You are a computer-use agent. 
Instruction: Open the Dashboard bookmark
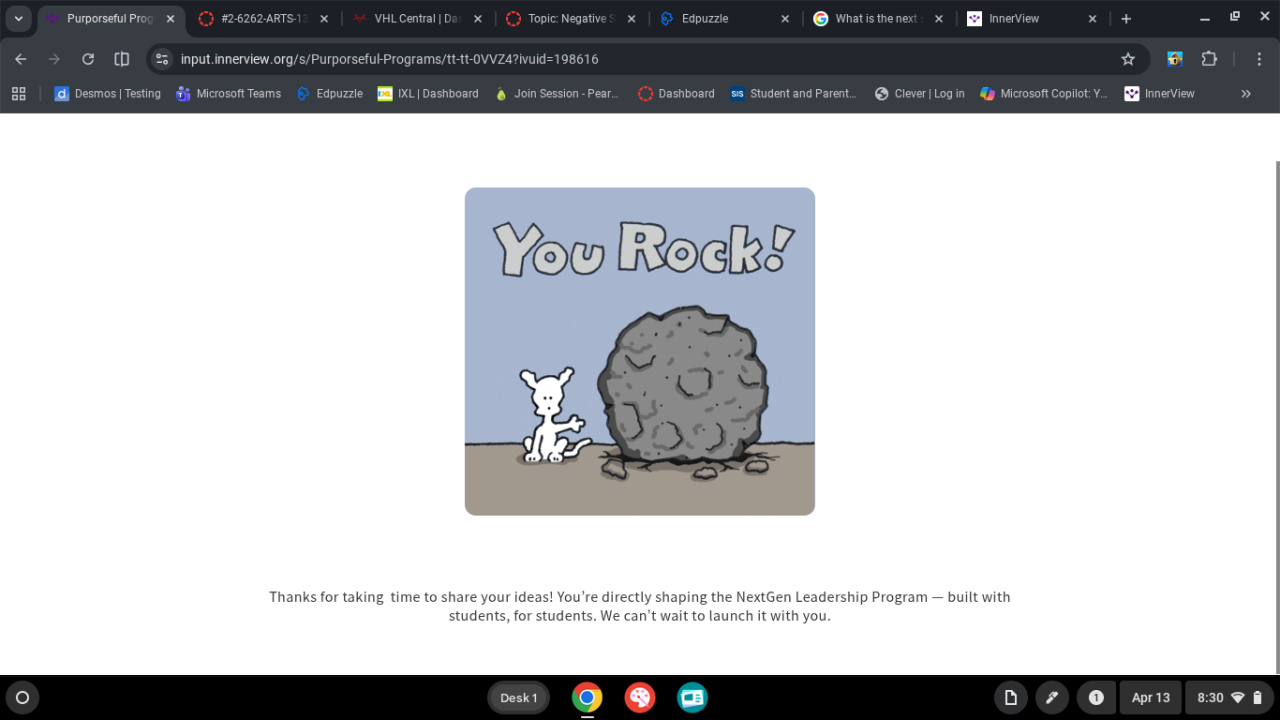point(676,93)
